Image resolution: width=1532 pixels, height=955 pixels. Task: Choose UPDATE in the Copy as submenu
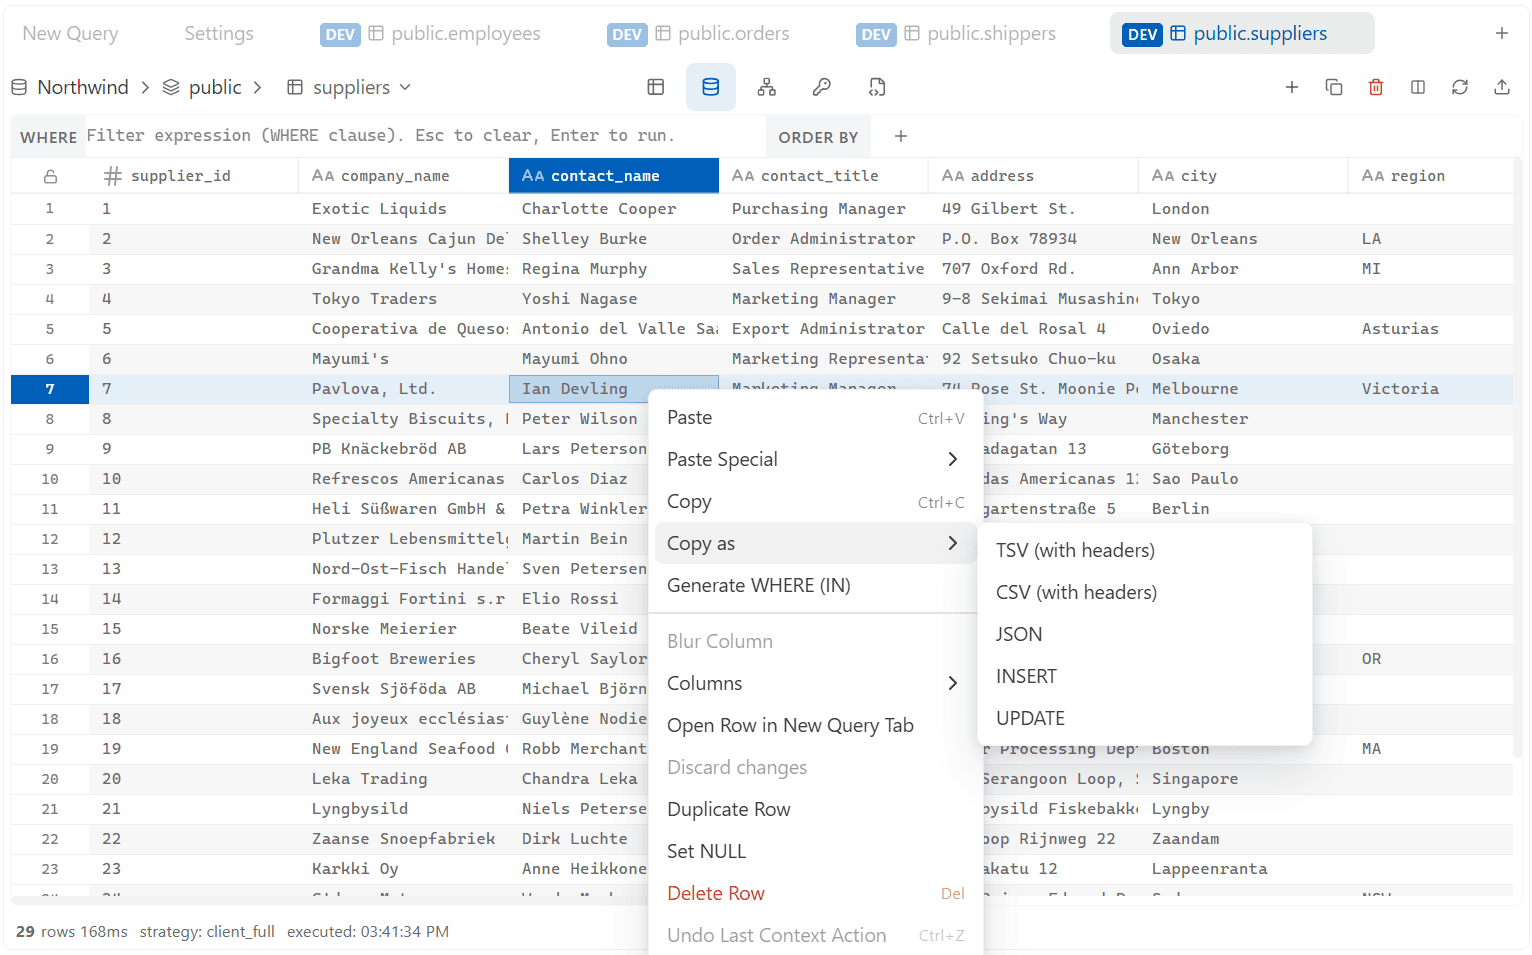[1144, 718]
